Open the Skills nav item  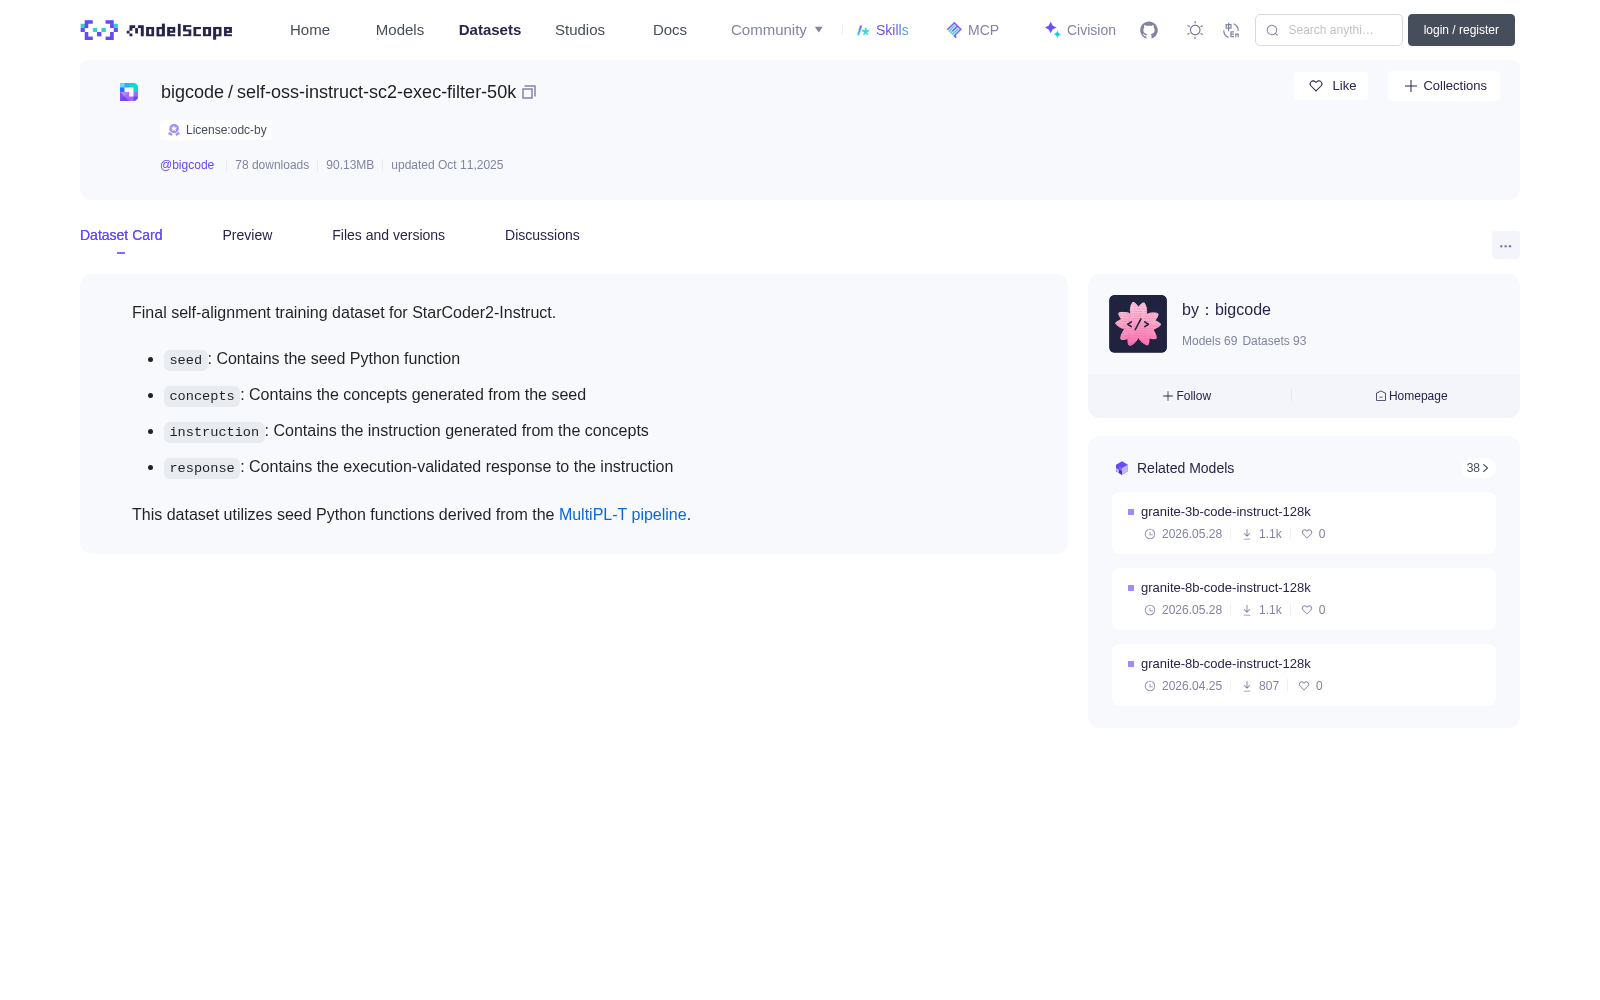point(883,30)
